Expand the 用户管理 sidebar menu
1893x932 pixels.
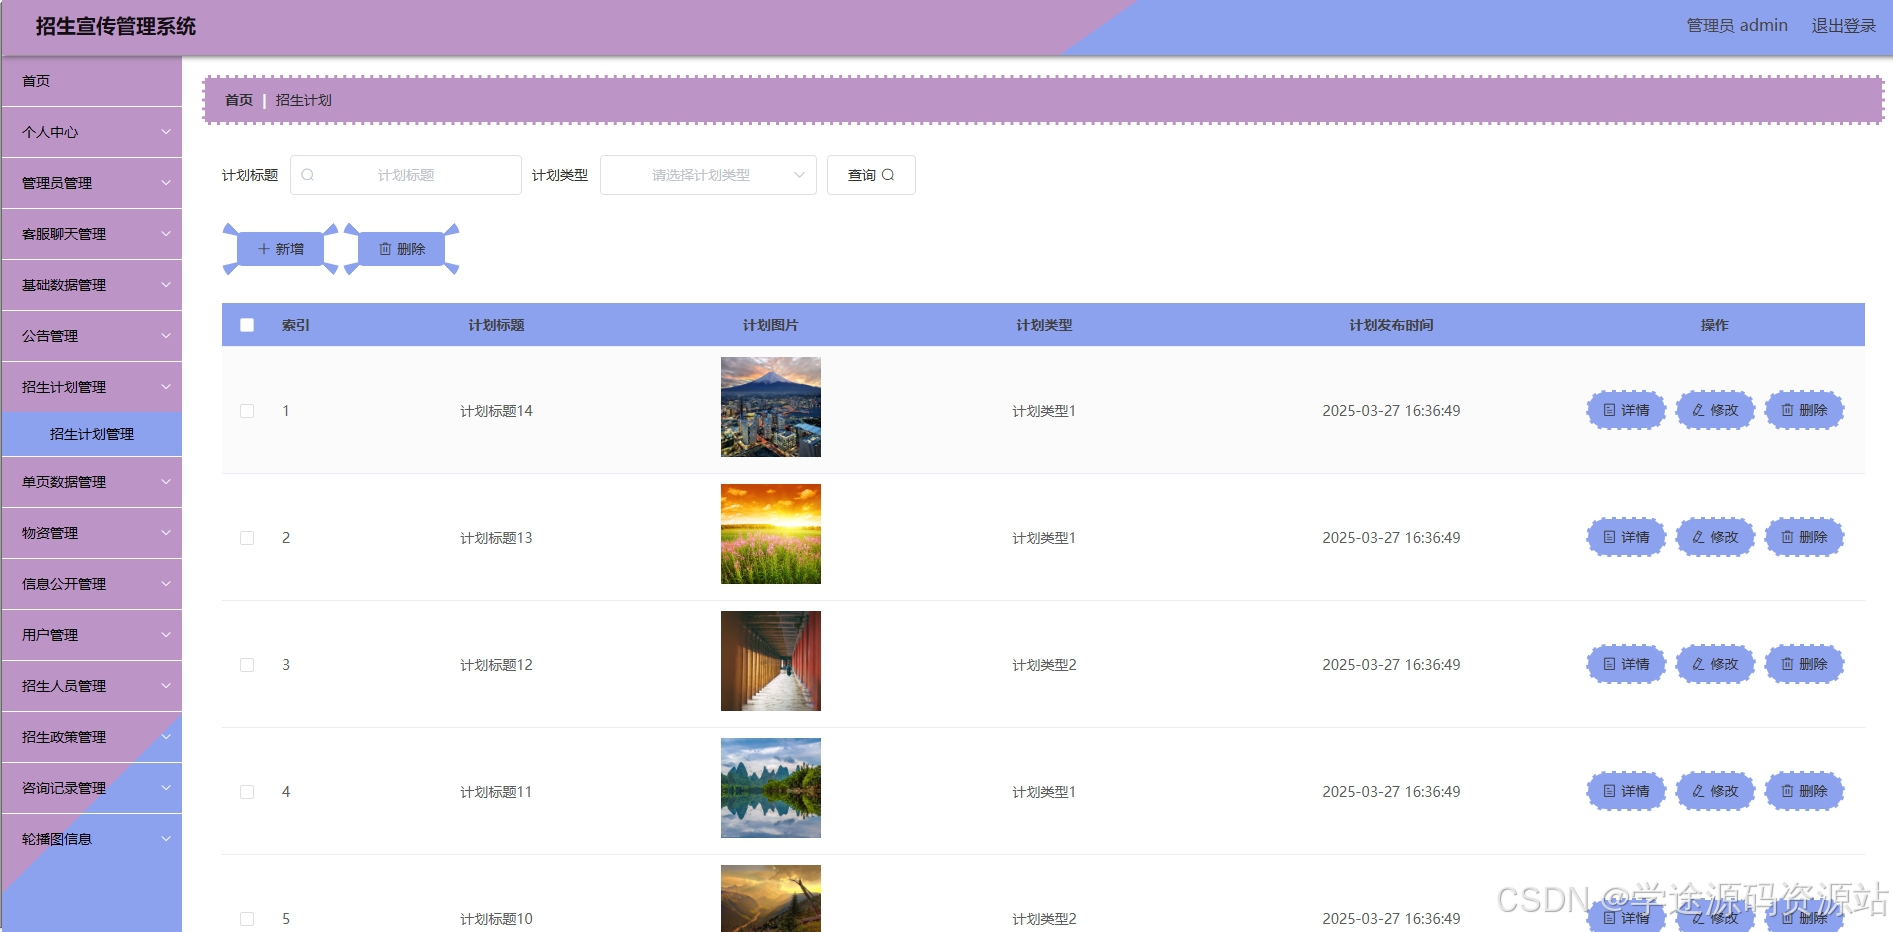click(x=92, y=635)
